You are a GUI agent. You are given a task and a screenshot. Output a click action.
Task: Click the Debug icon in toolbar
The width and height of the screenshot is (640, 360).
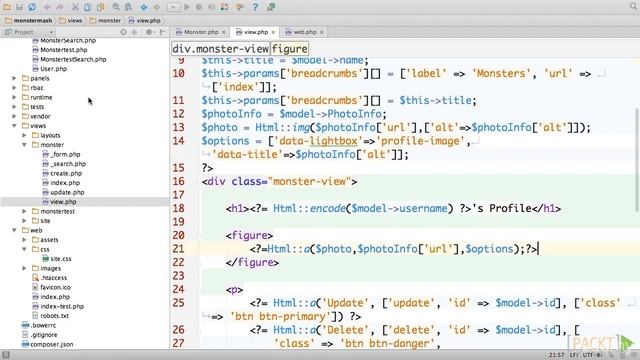click(x=199, y=7)
